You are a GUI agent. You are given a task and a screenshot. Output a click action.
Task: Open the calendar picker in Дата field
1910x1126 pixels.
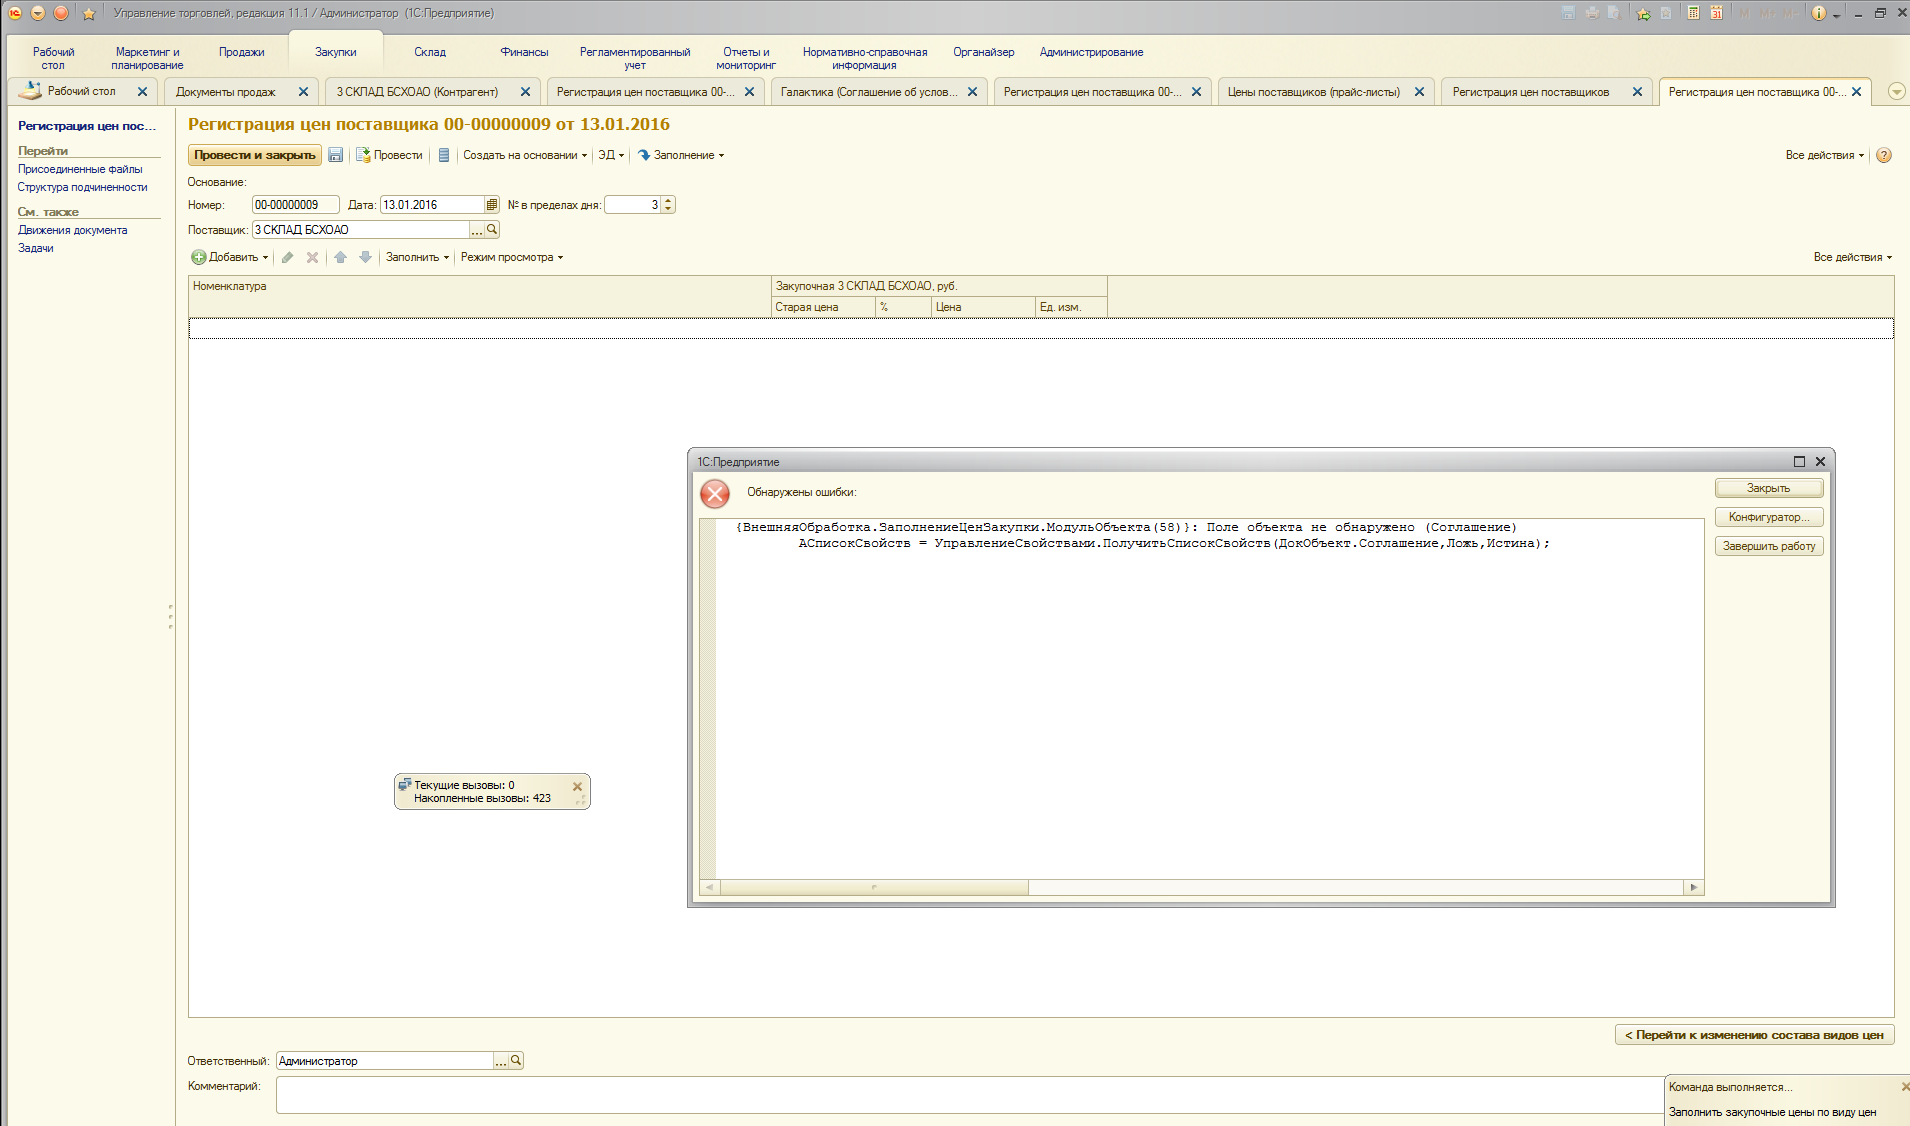491,205
